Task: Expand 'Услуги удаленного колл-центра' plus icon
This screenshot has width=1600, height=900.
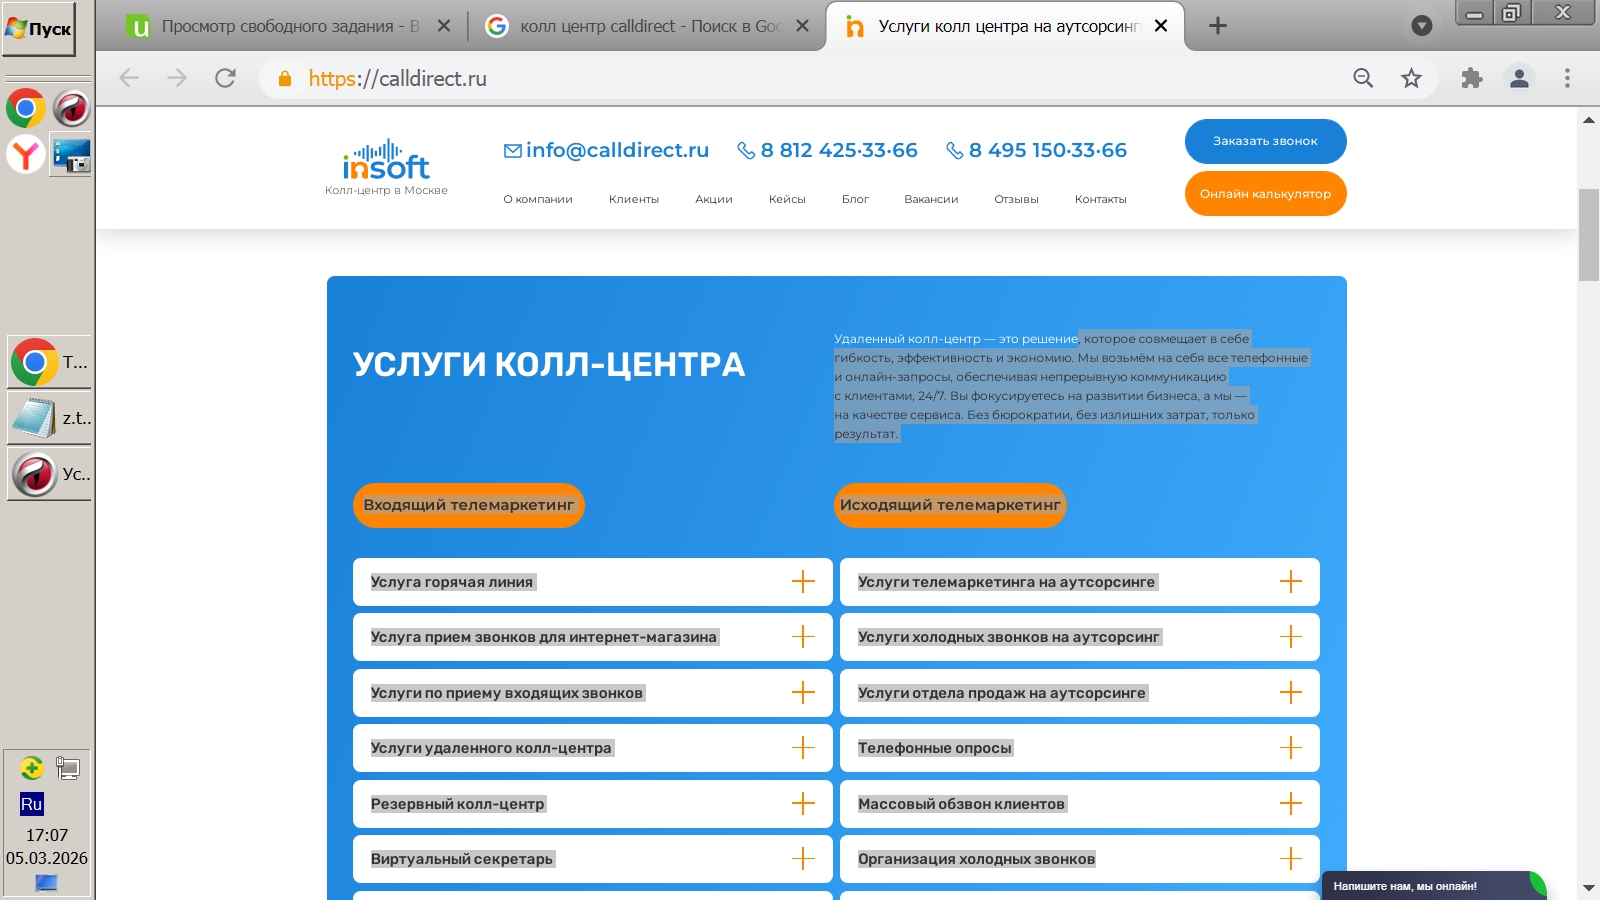Action: click(803, 748)
